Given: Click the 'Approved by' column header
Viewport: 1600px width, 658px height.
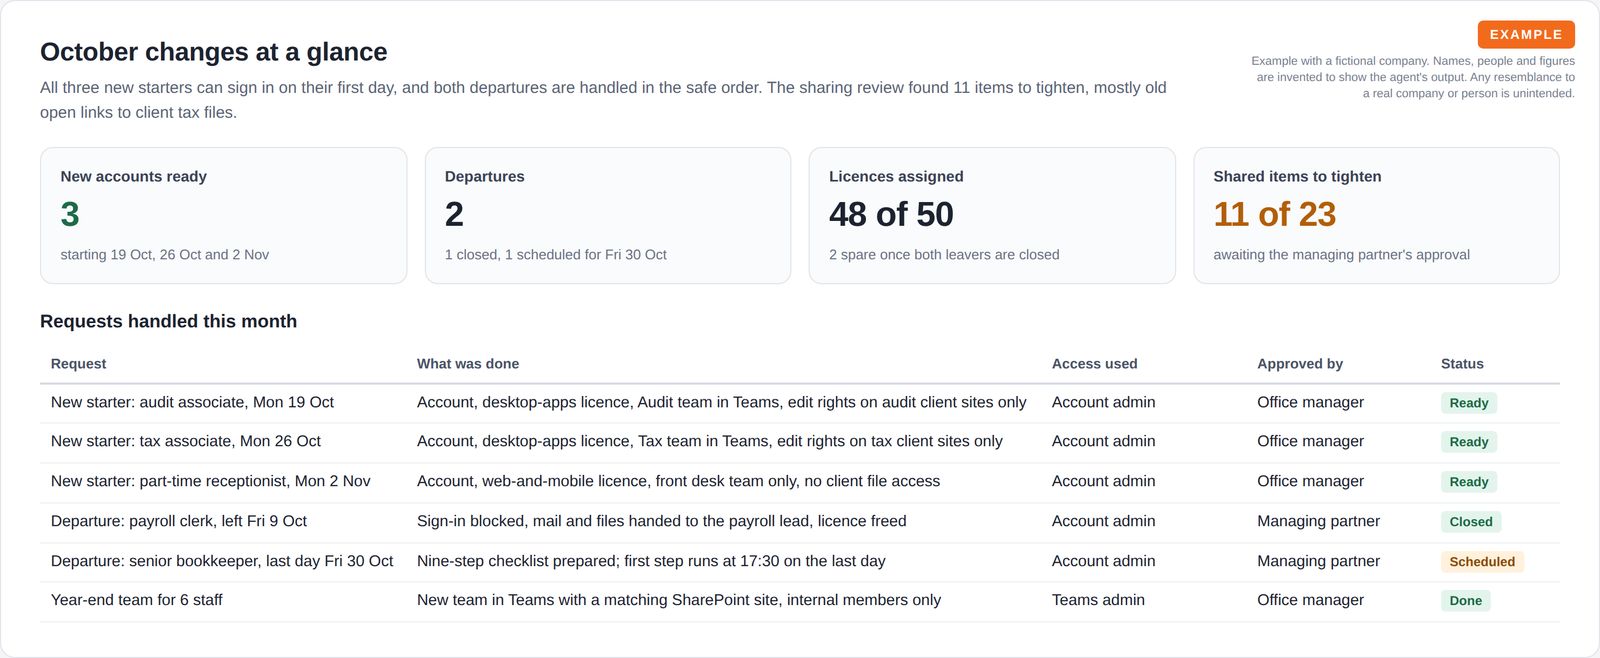Looking at the screenshot, I should (x=1300, y=364).
